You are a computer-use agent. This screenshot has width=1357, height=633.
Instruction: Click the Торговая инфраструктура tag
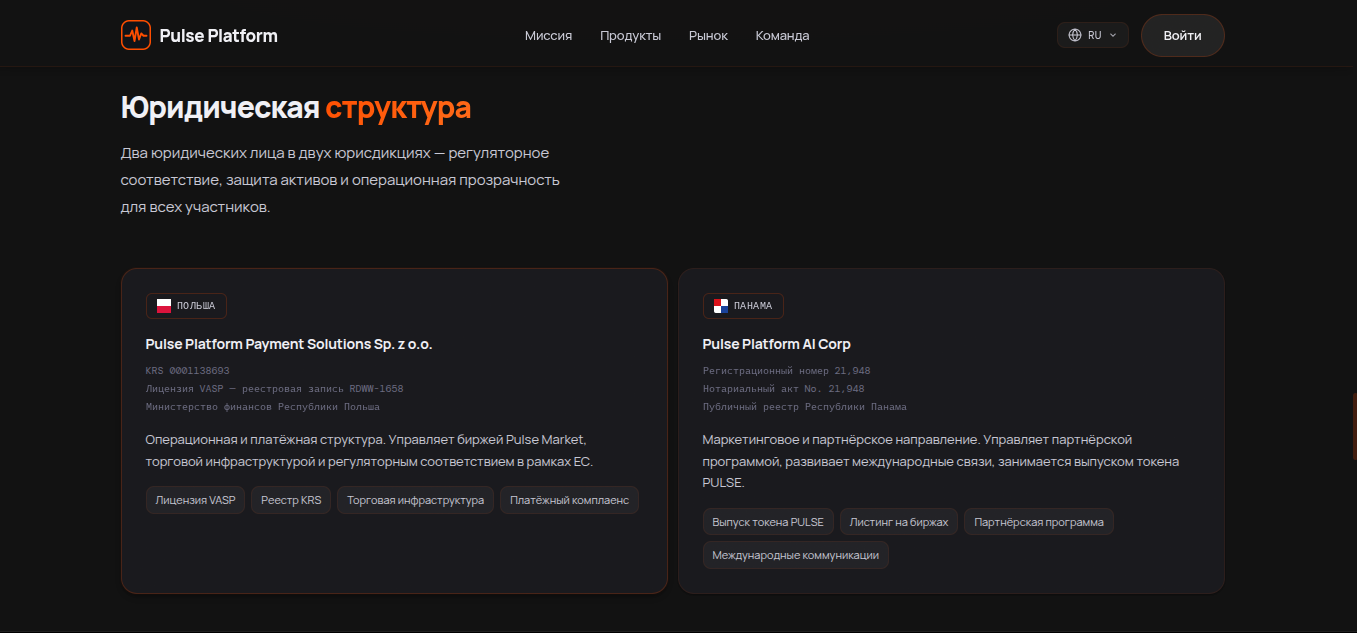point(416,500)
